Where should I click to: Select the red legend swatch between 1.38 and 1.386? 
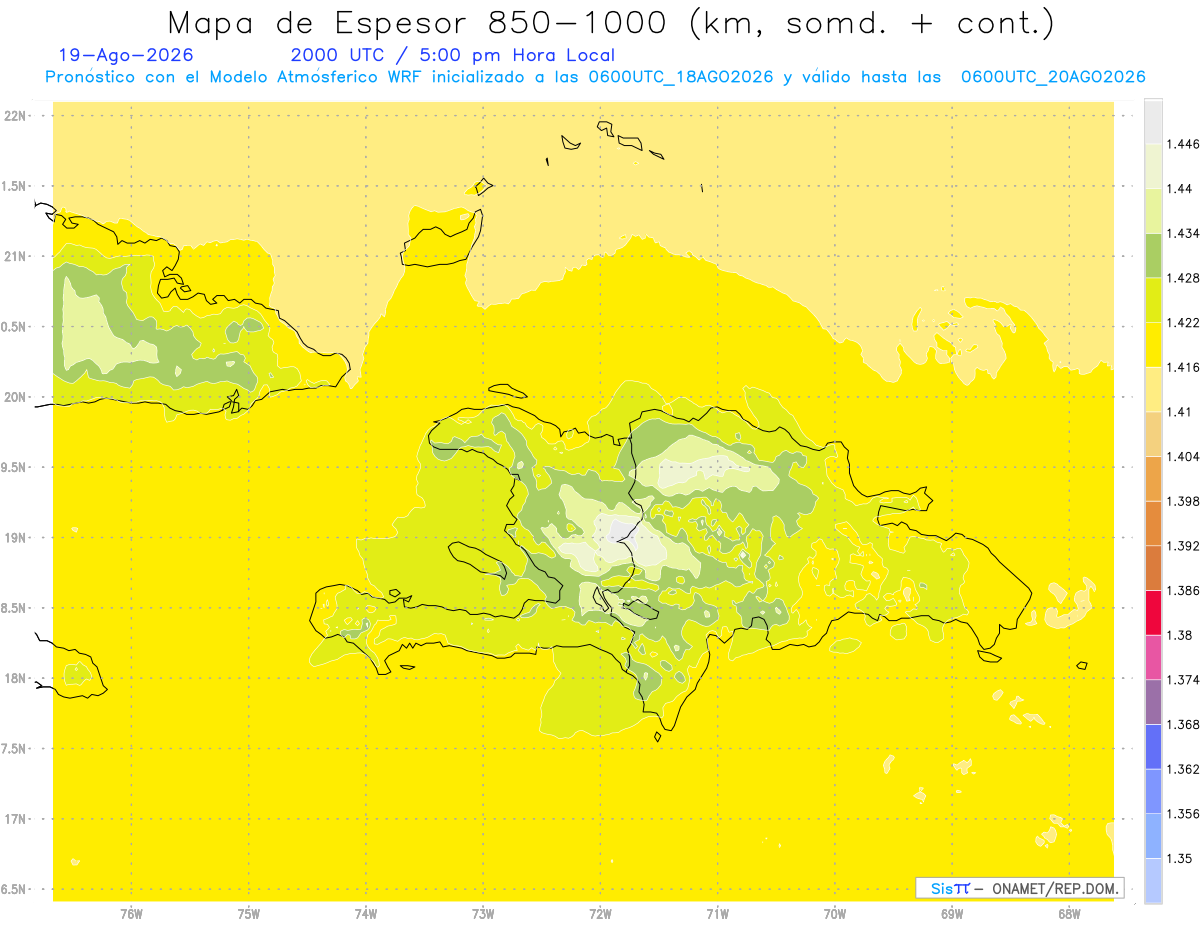coord(1153,612)
